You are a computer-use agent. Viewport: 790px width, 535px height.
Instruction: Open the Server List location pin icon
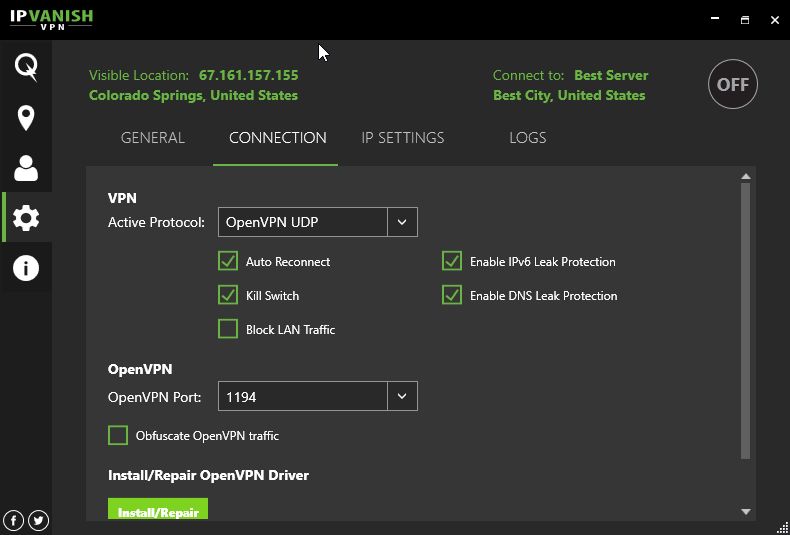[26, 118]
